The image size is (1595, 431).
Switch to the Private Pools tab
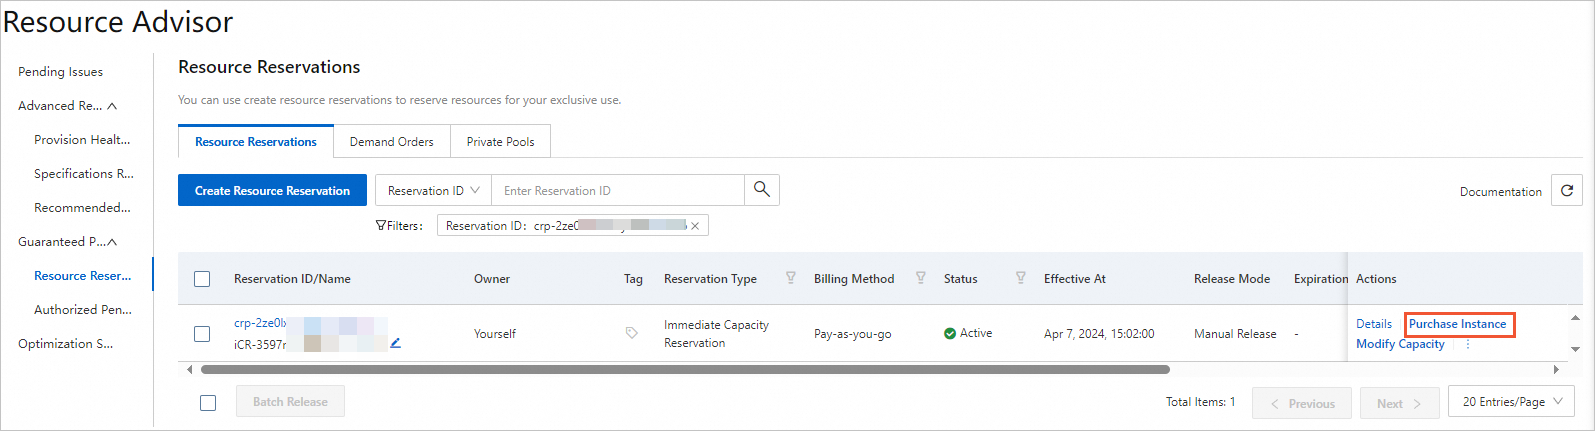(500, 142)
